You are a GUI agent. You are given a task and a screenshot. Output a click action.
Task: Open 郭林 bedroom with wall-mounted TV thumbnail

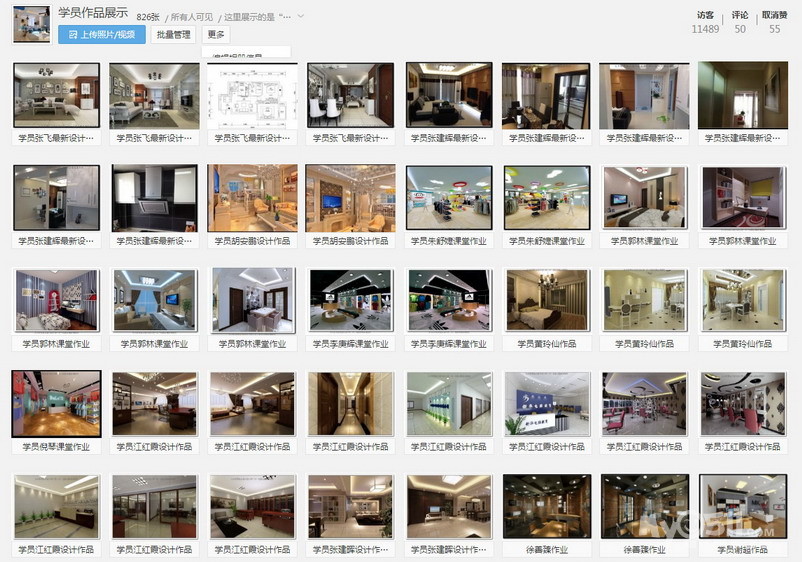click(644, 197)
